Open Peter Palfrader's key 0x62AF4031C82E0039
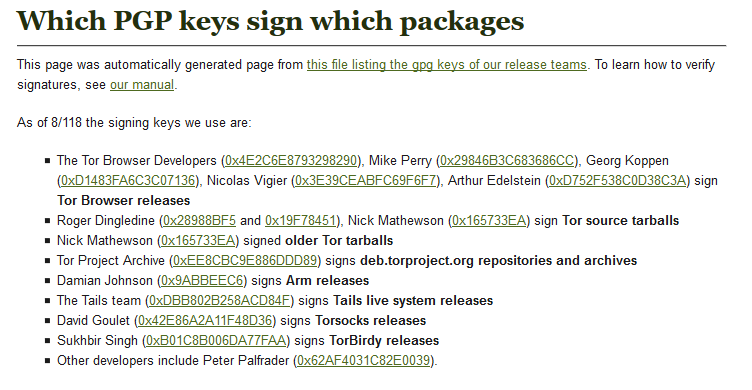The height and width of the screenshot is (390, 752). (x=364, y=361)
